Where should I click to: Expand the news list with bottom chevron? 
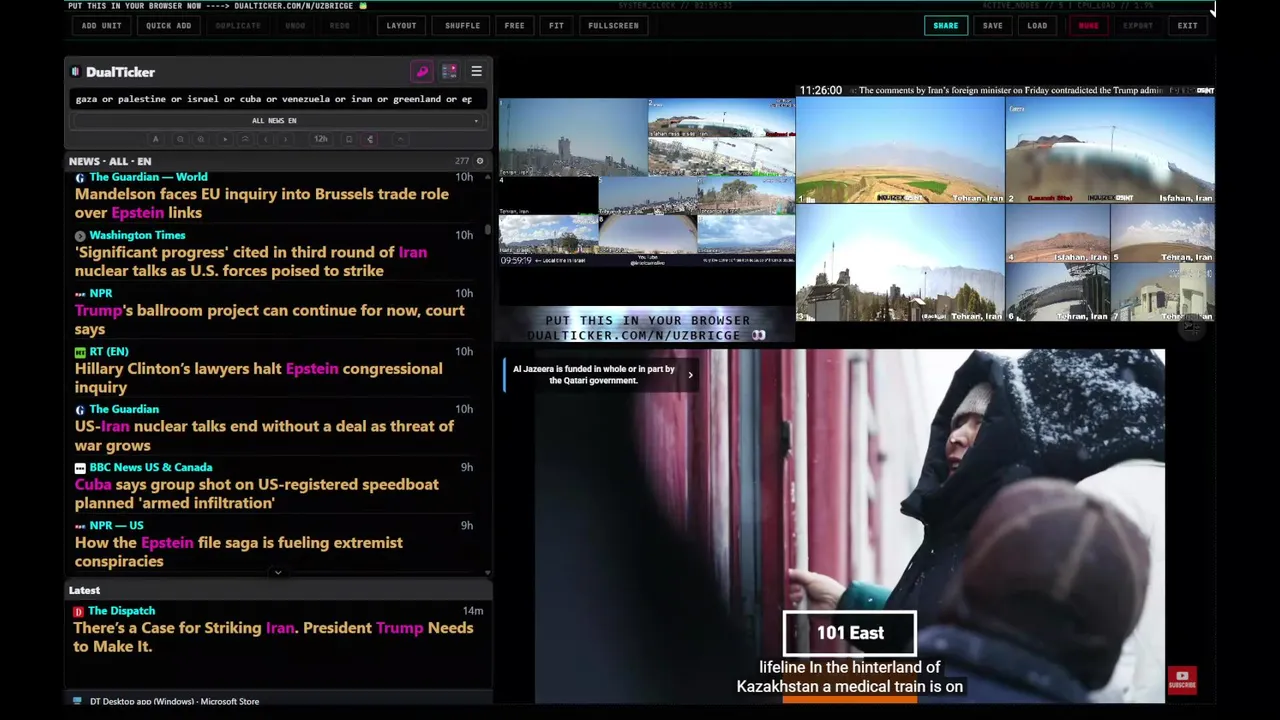coord(278,572)
